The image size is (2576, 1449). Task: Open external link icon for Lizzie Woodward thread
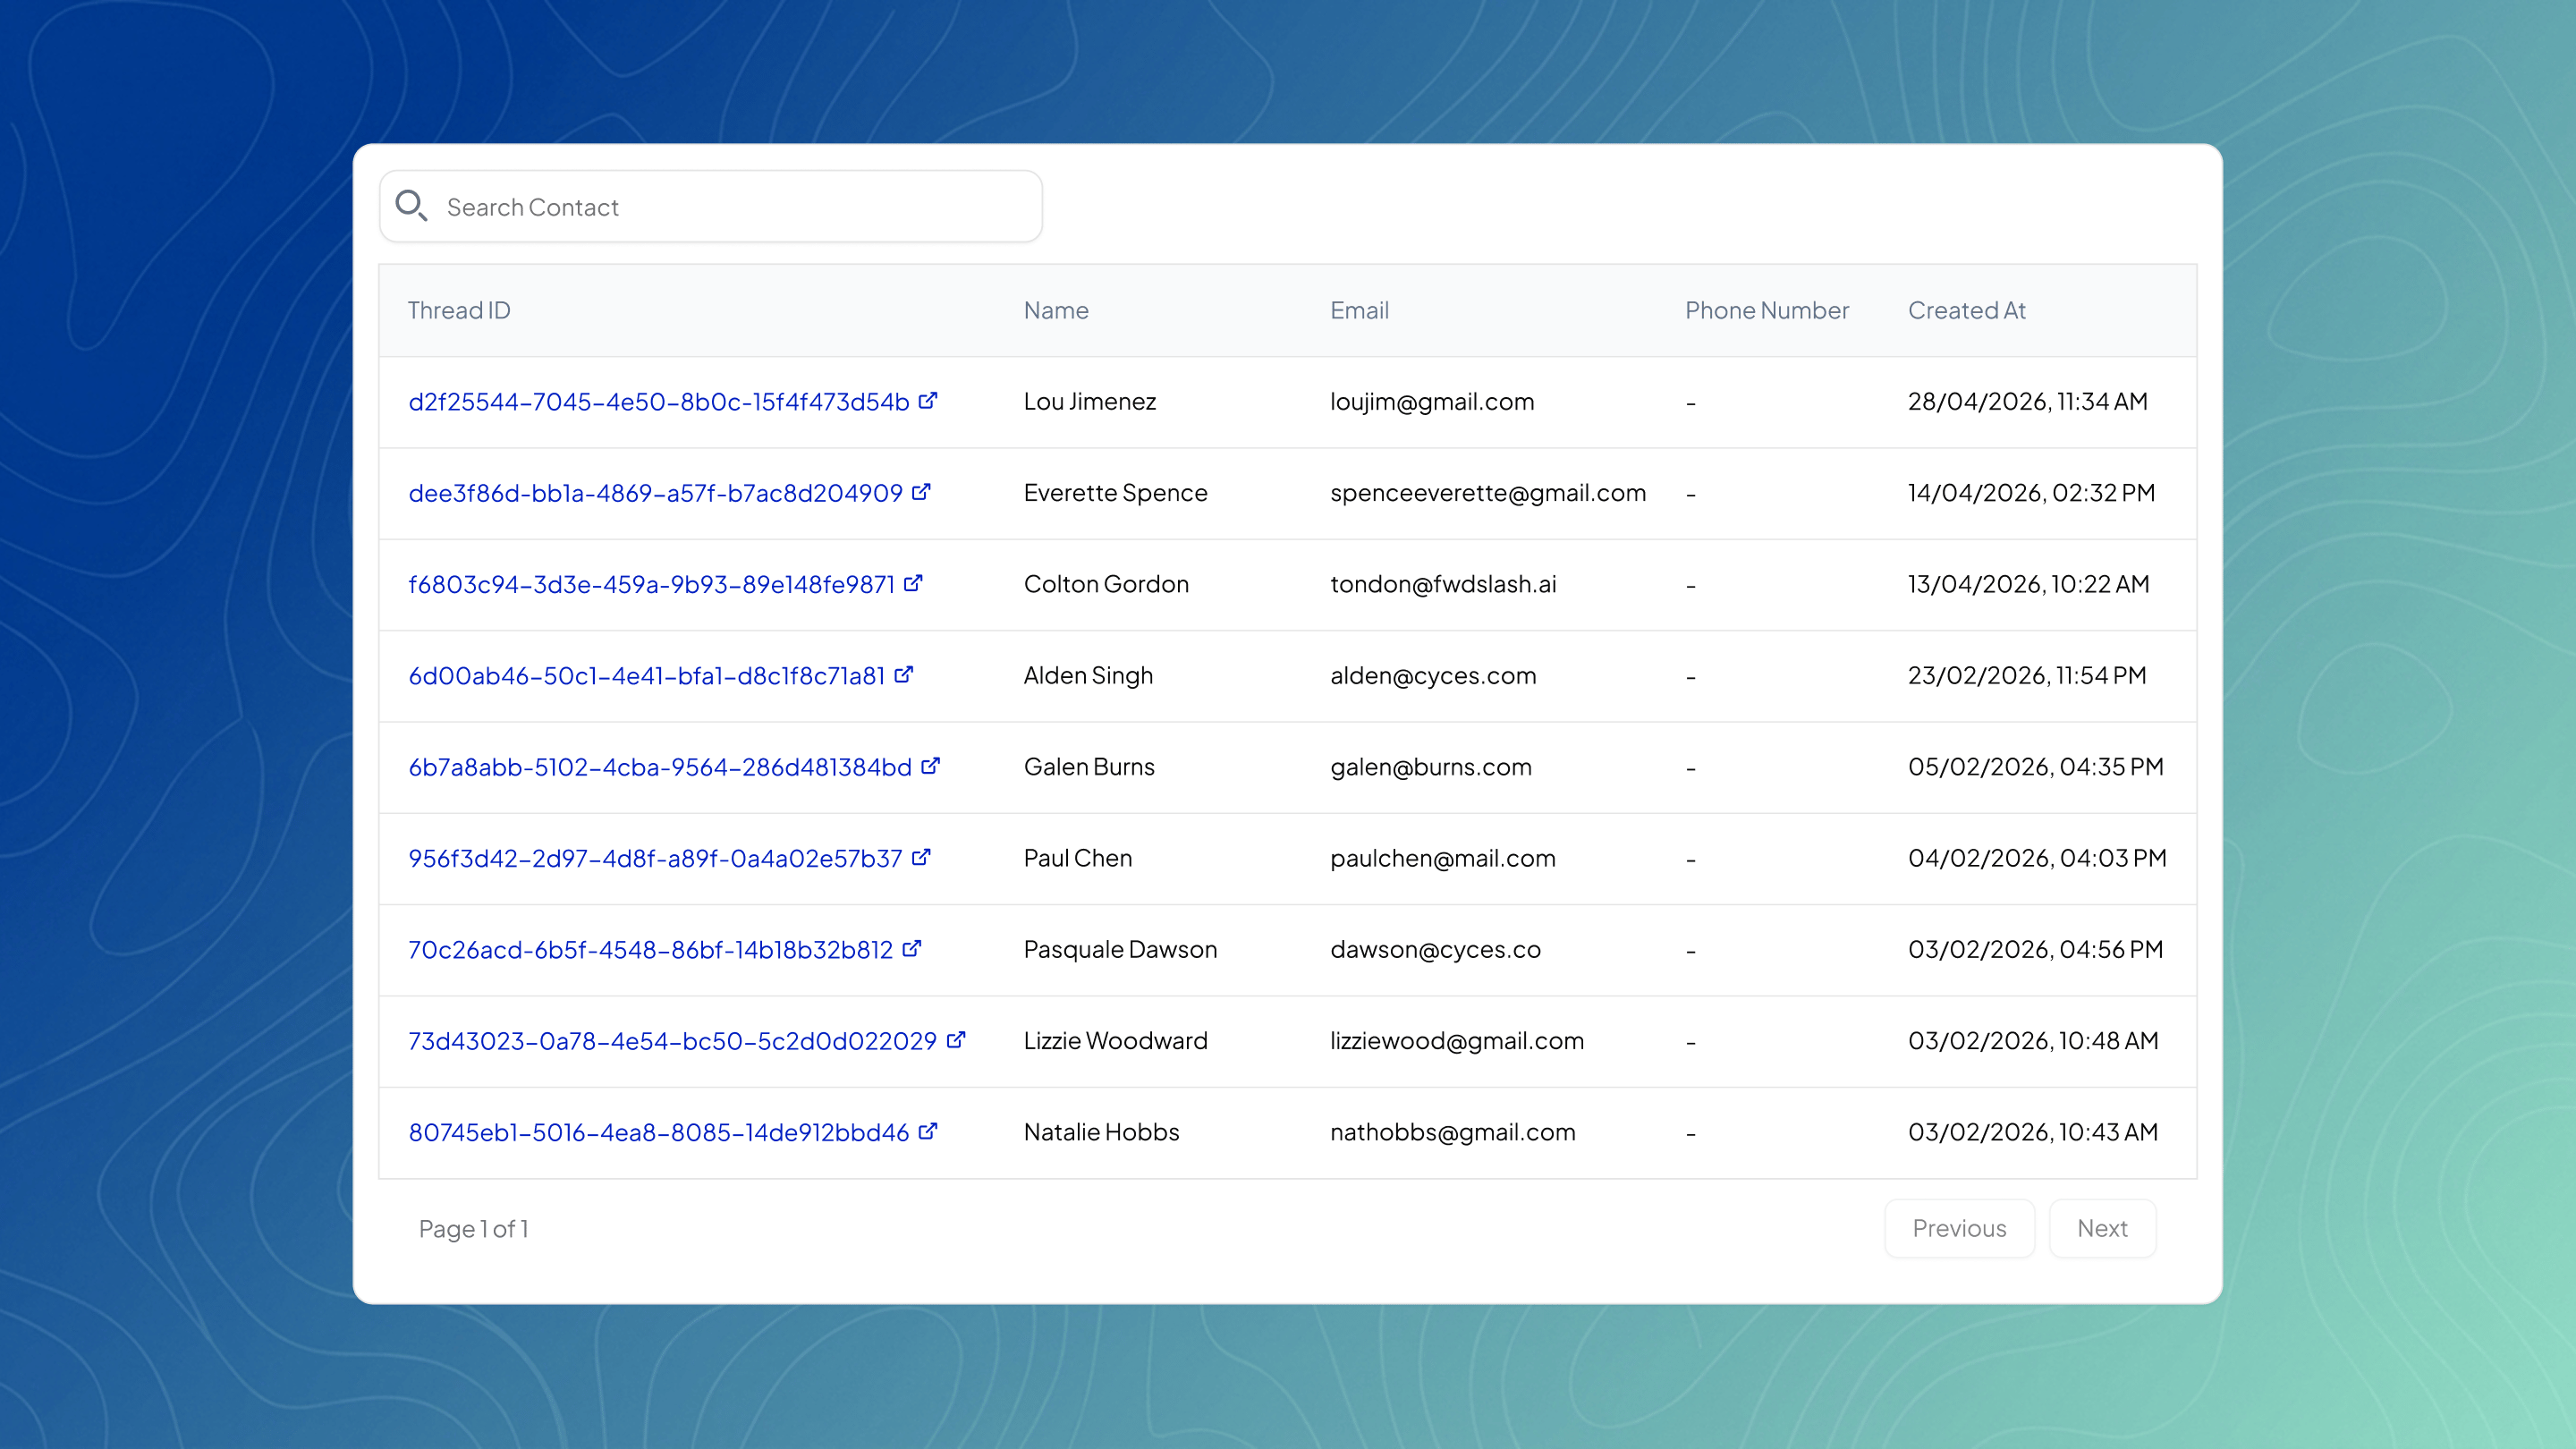coord(956,1040)
